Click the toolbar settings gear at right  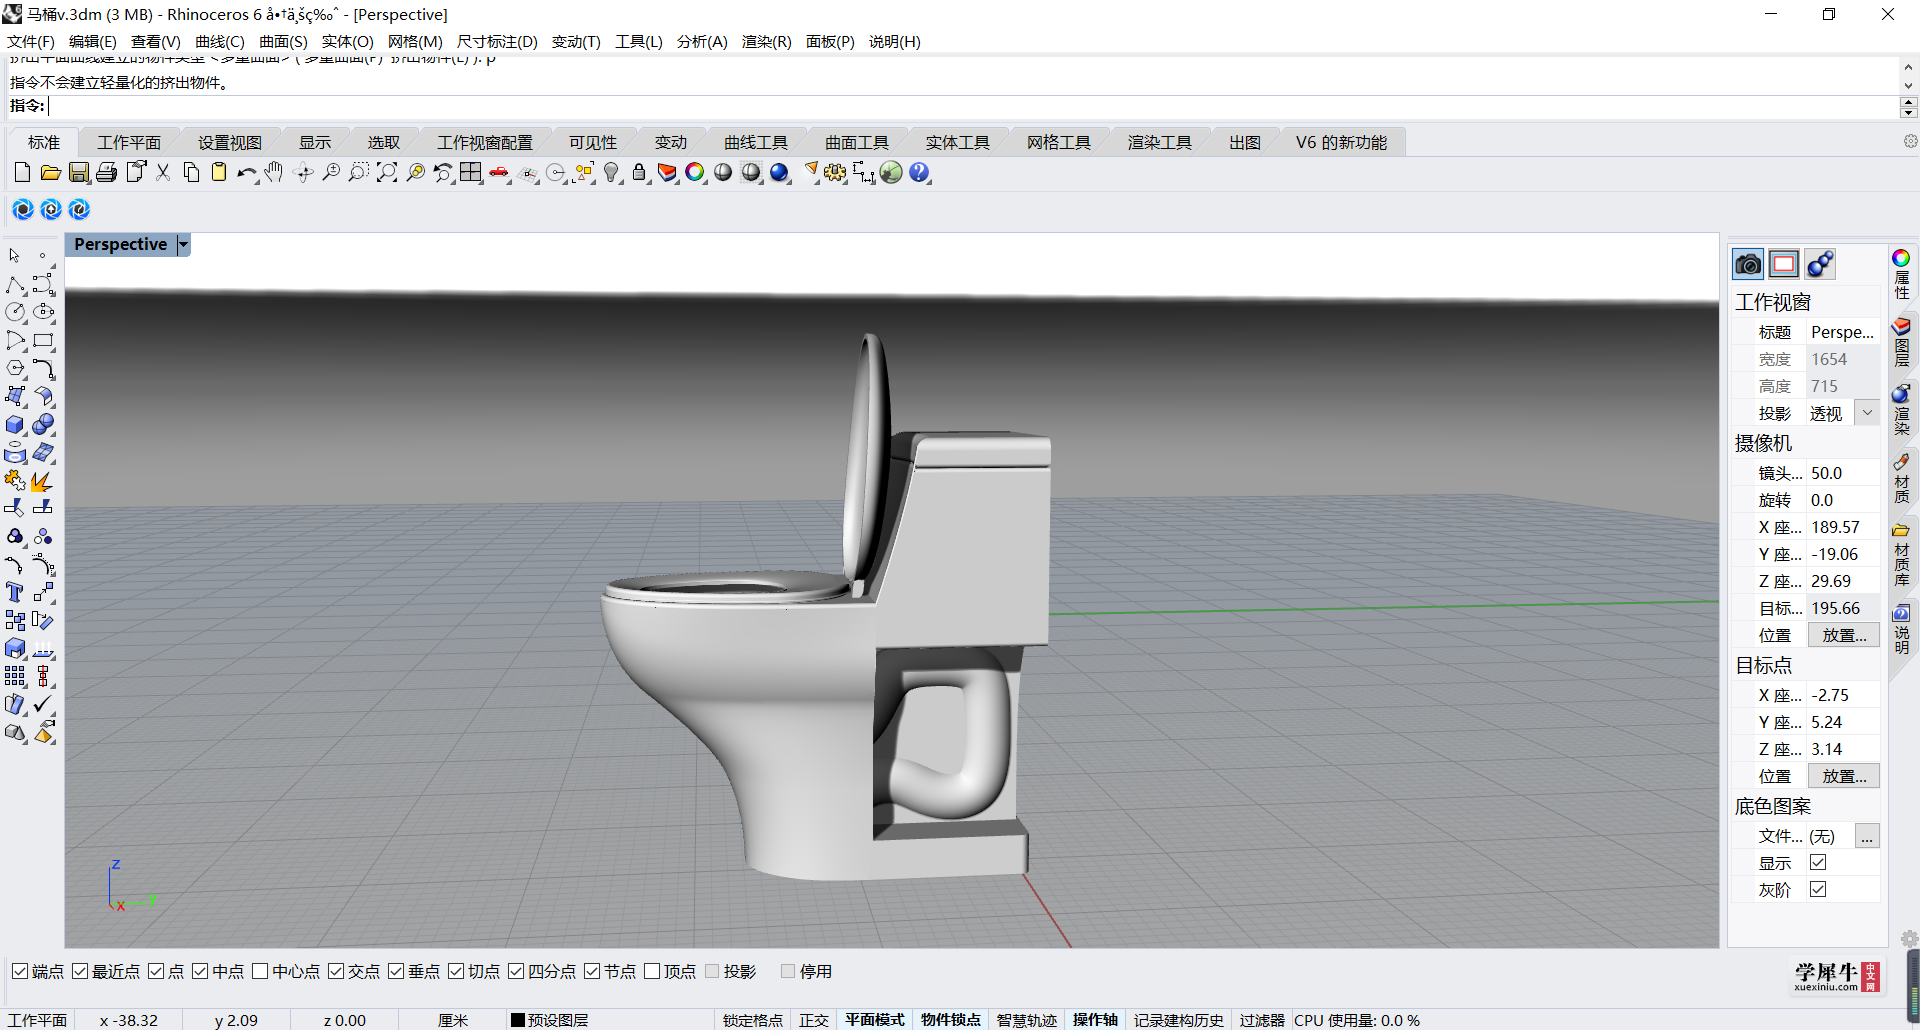(1910, 142)
